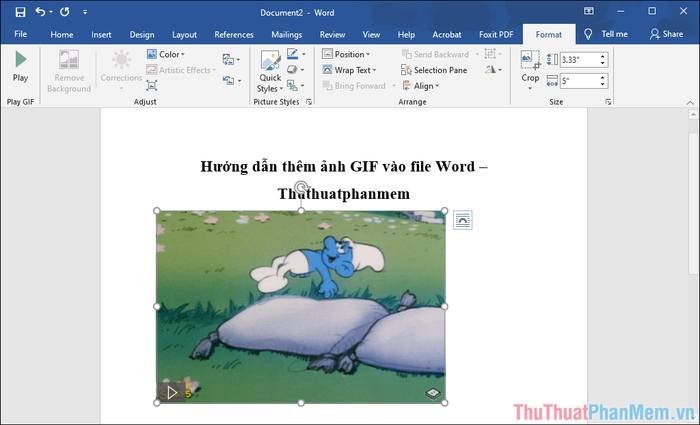Image resolution: width=700 pixels, height=425 pixels.
Task: Switch to the Design tab
Action: click(142, 34)
